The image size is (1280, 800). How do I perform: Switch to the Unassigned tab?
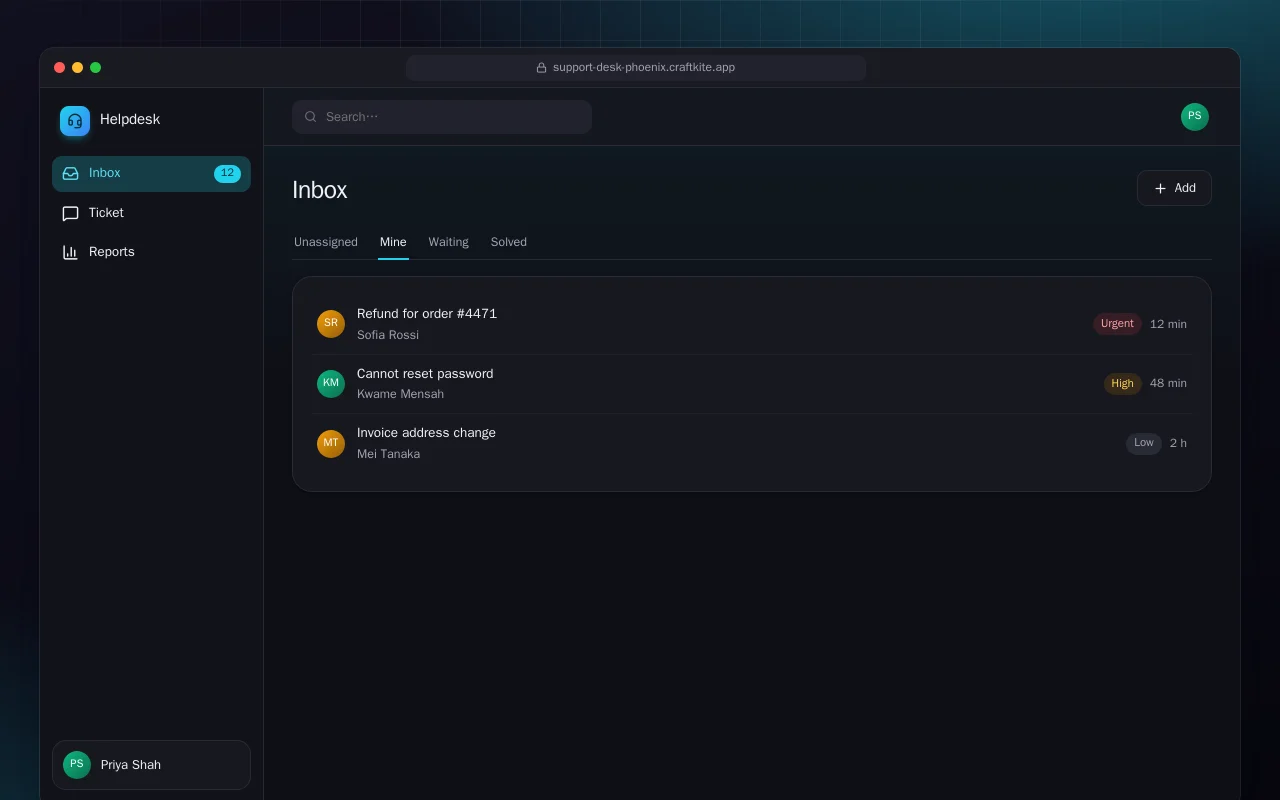(x=326, y=242)
